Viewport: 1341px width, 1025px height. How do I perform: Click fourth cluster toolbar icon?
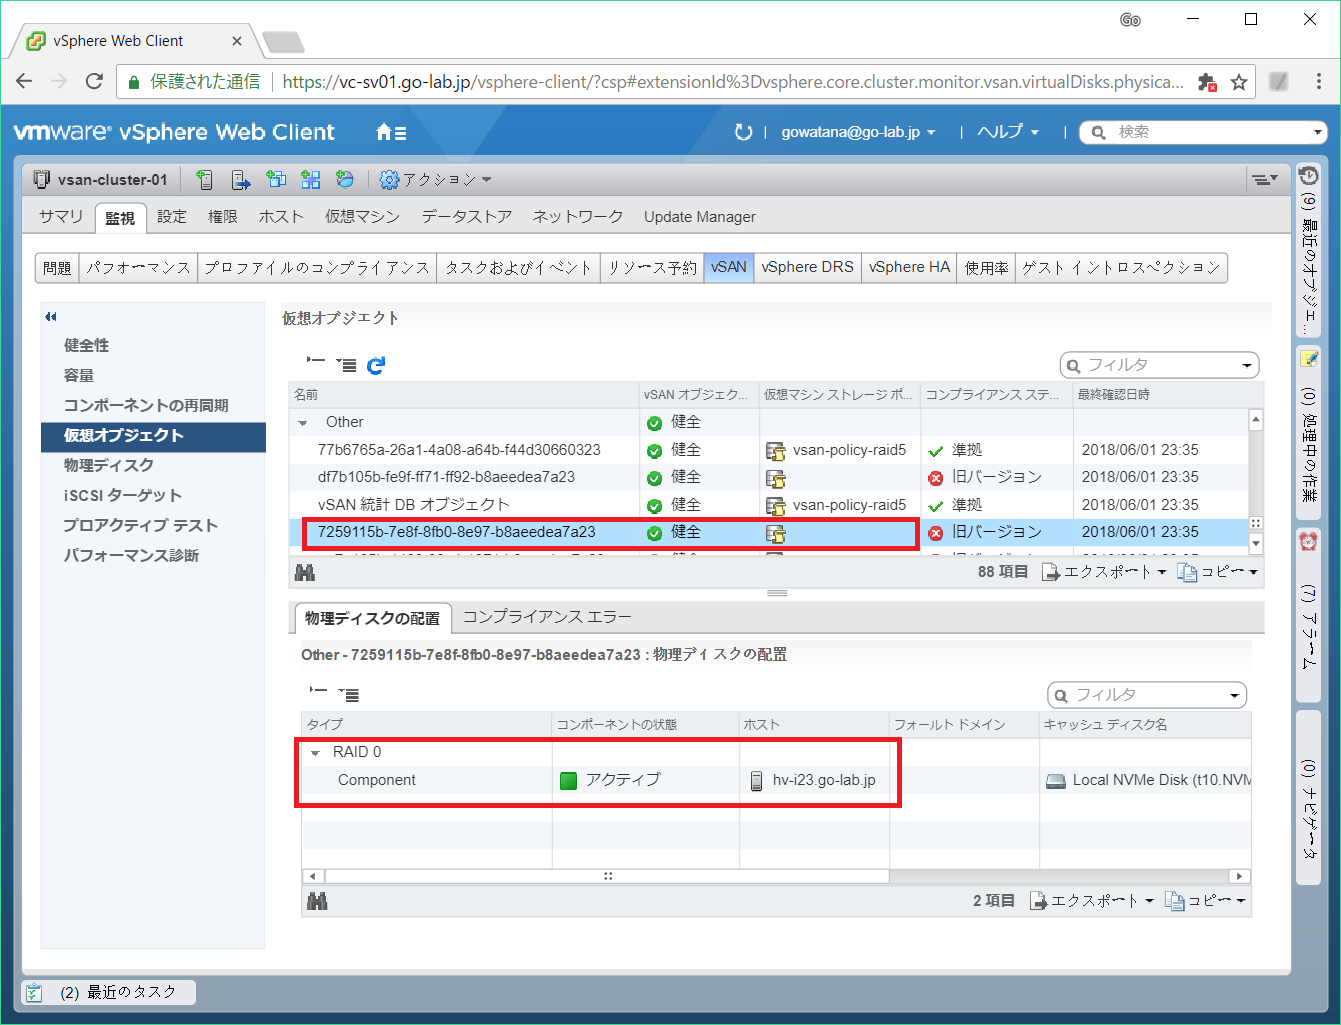point(311,180)
